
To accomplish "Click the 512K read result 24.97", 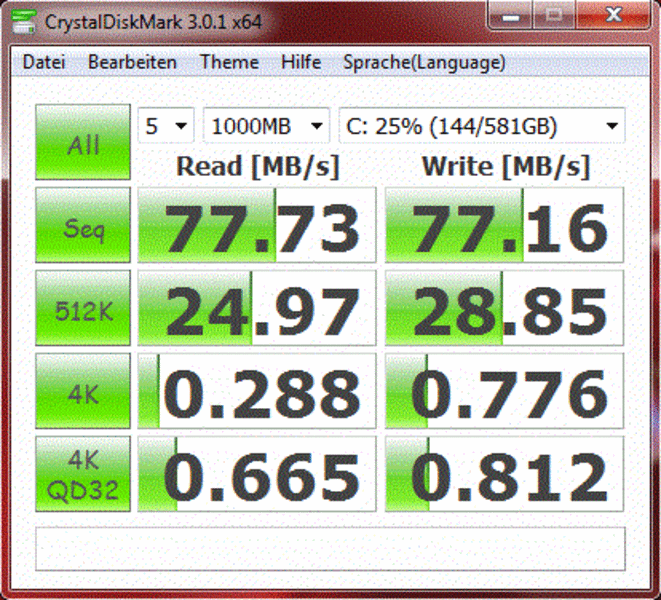I will tap(257, 308).
